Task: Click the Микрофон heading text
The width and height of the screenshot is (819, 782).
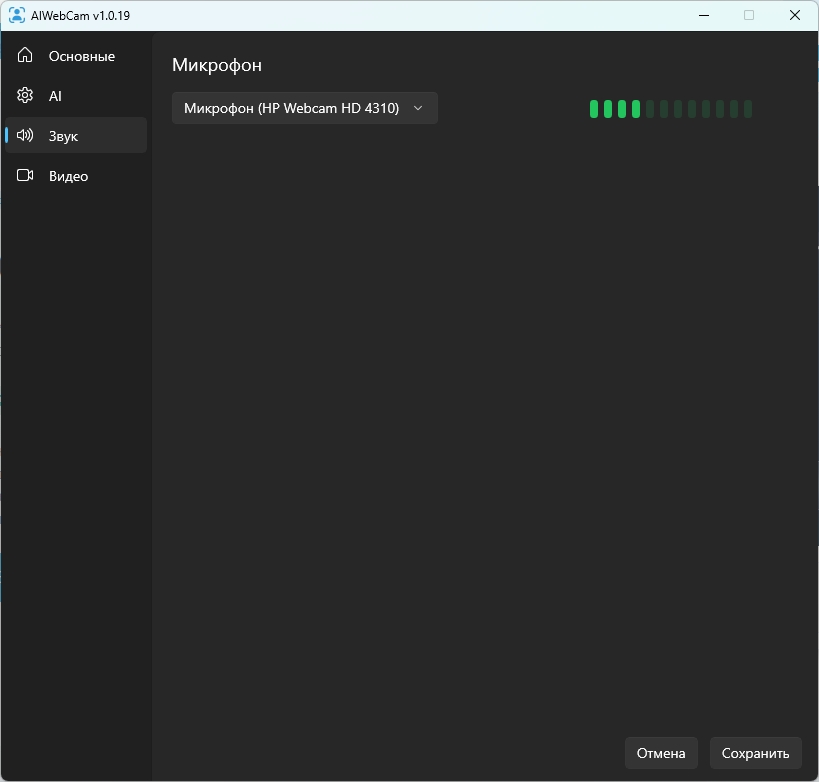Action: [x=217, y=65]
